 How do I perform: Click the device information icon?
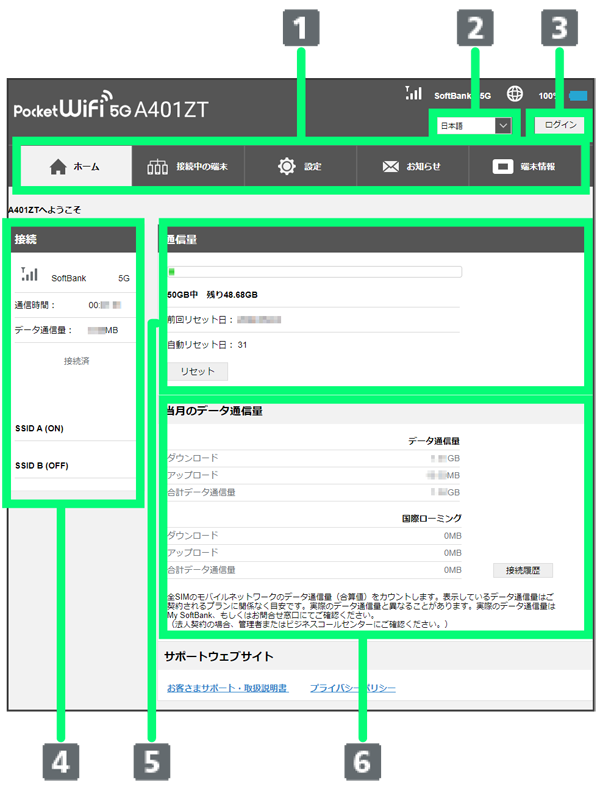[504, 167]
